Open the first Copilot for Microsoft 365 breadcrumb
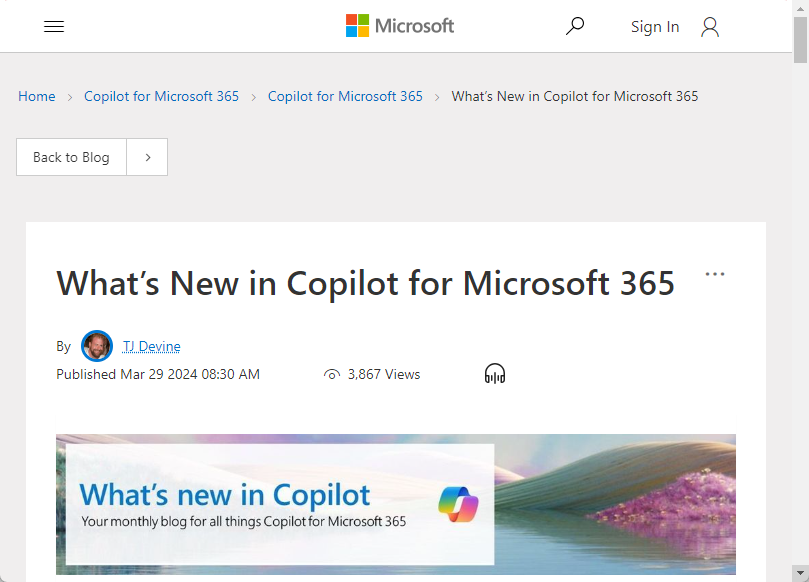Viewport: 809px width, 582px height. click(x=161, y=96)
